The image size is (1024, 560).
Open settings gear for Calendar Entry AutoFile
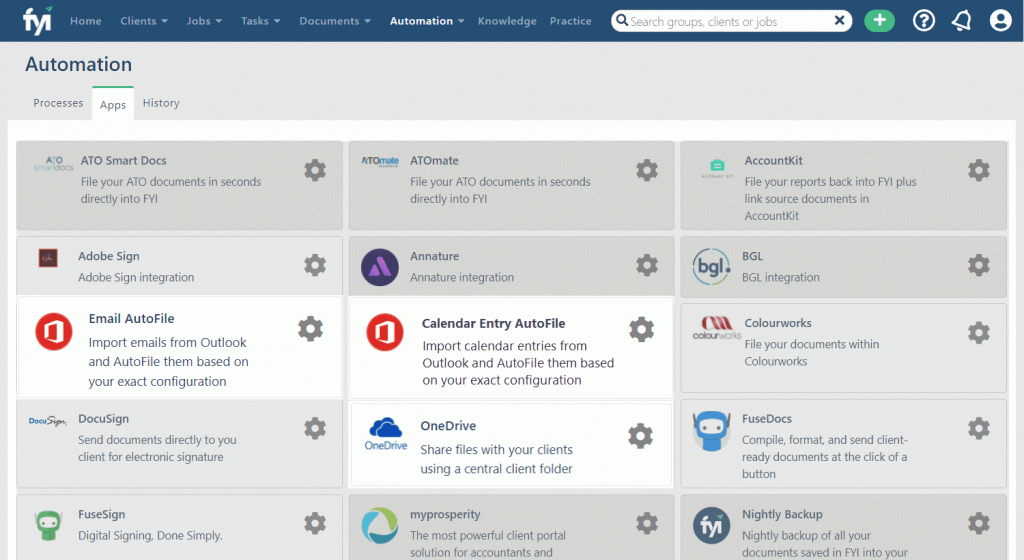tap(641, 330)
